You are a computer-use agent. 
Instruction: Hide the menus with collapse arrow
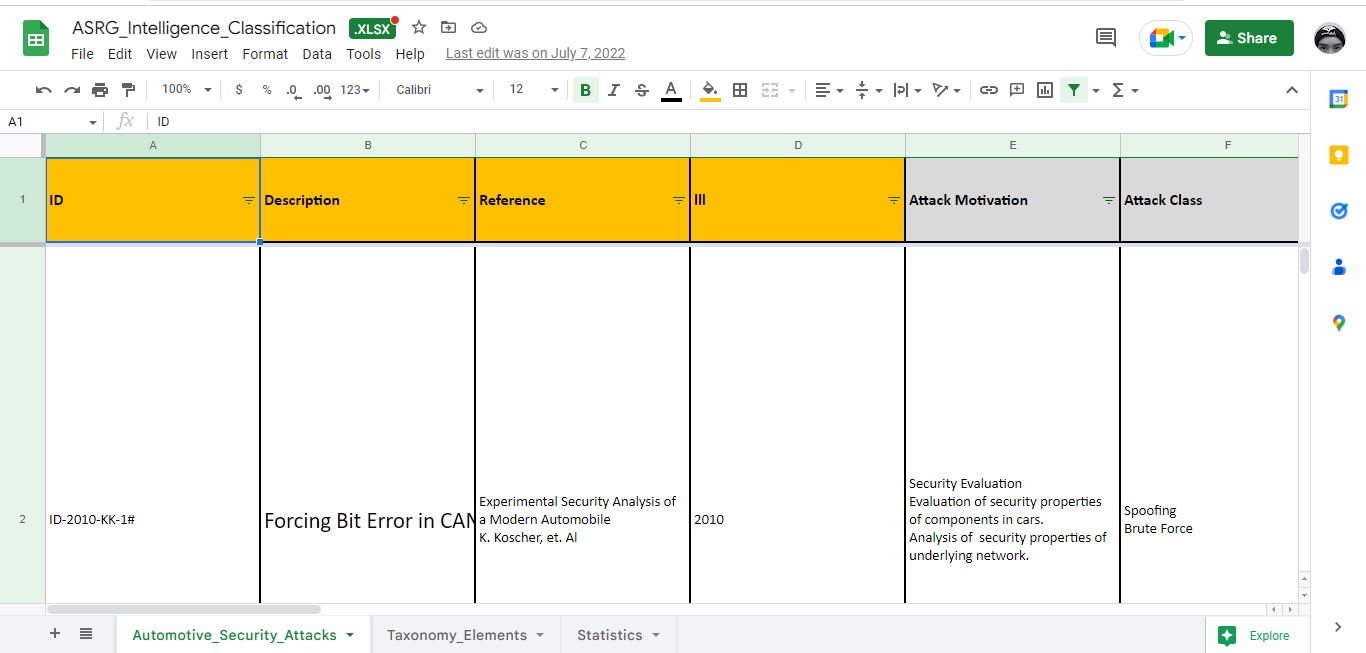point(1291,90)
